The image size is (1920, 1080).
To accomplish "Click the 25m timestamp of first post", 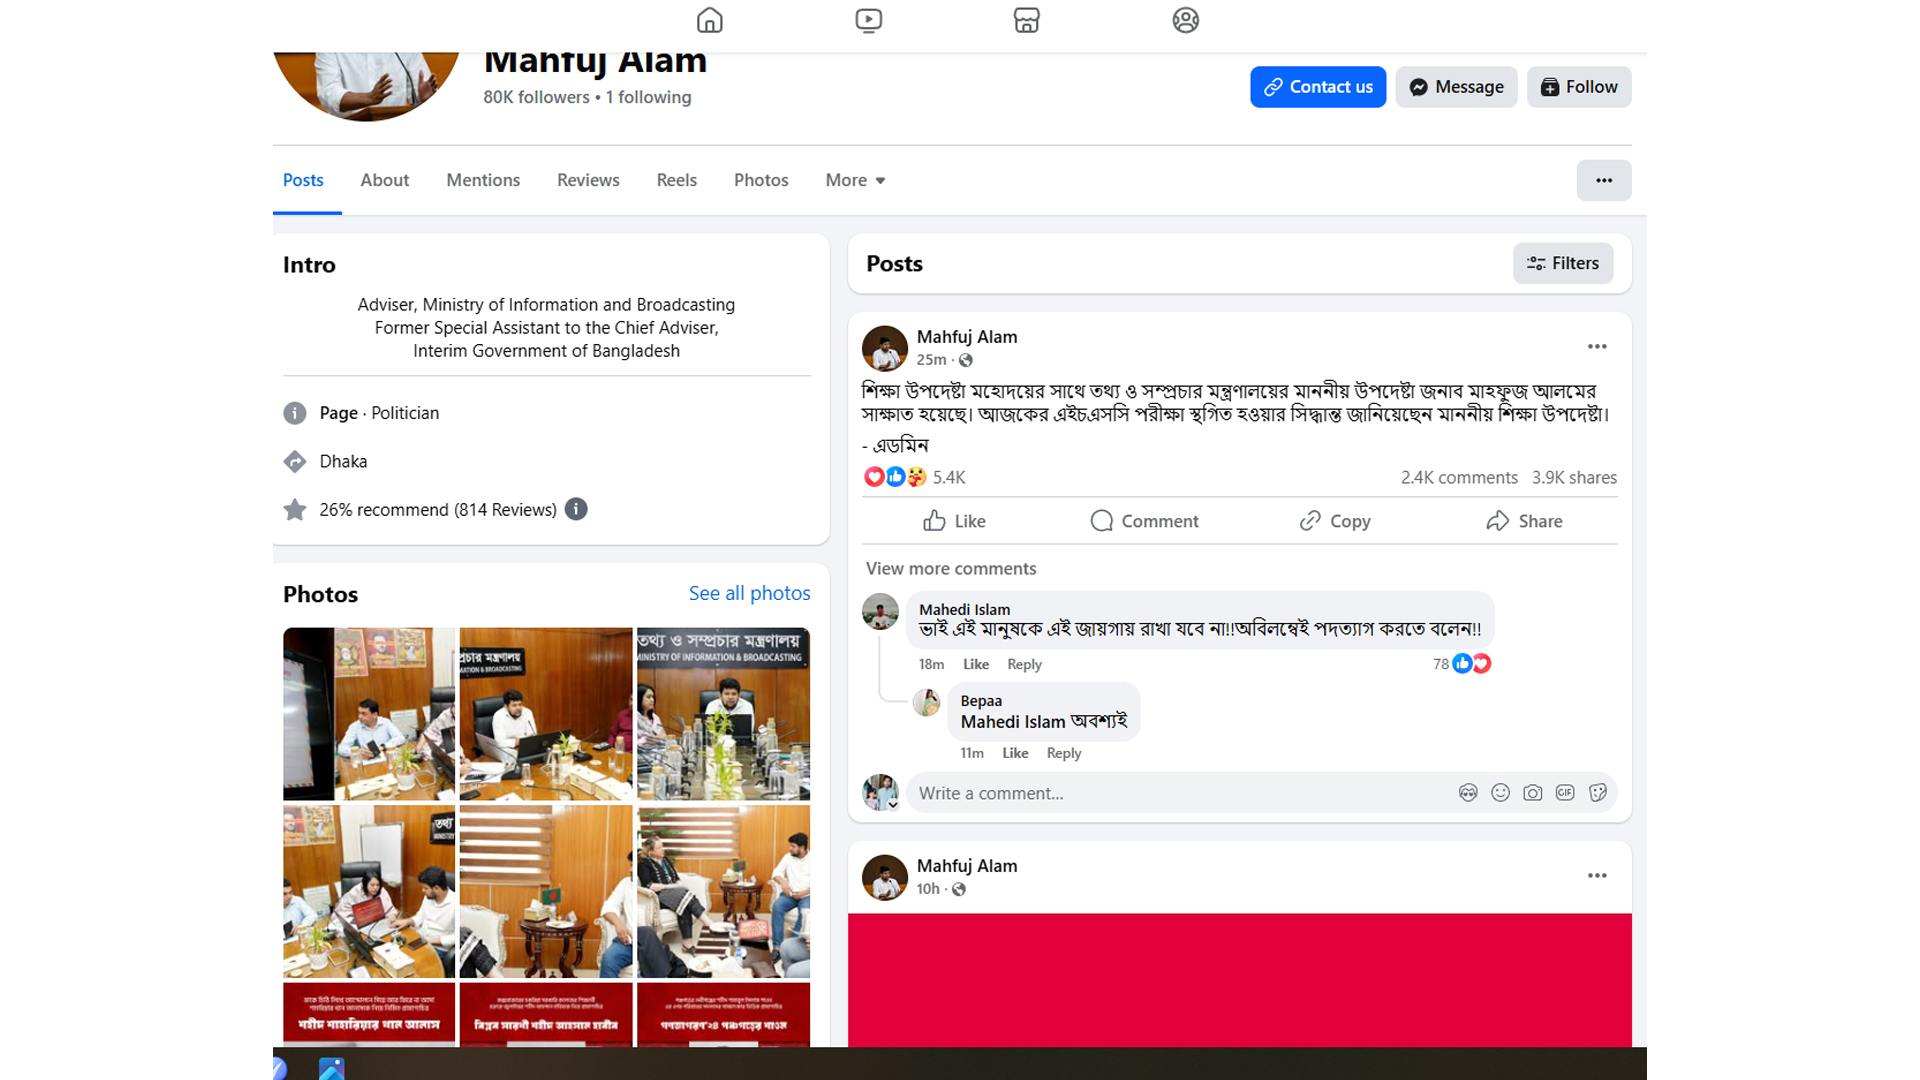I will coord(931,360).
